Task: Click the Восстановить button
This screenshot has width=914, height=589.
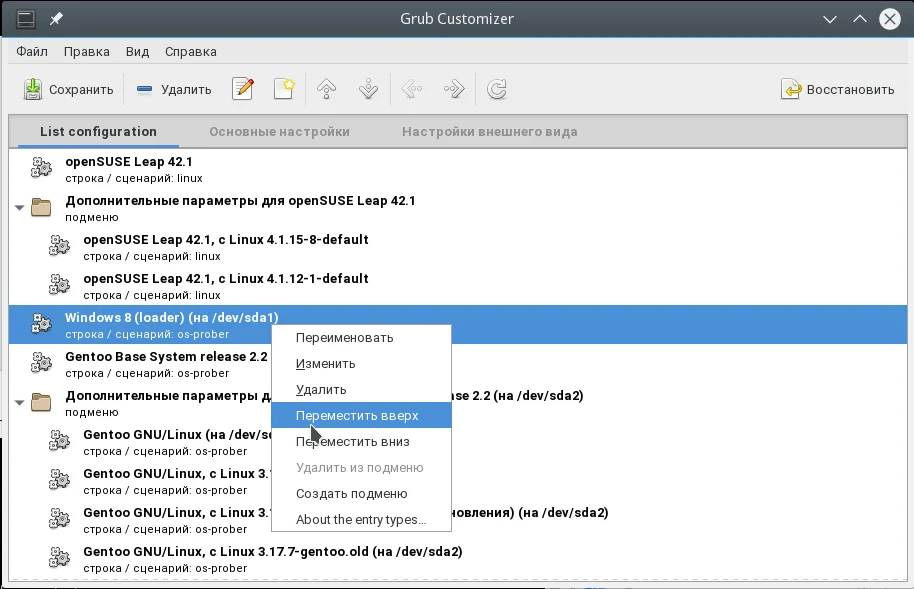Action: point(837,89)
